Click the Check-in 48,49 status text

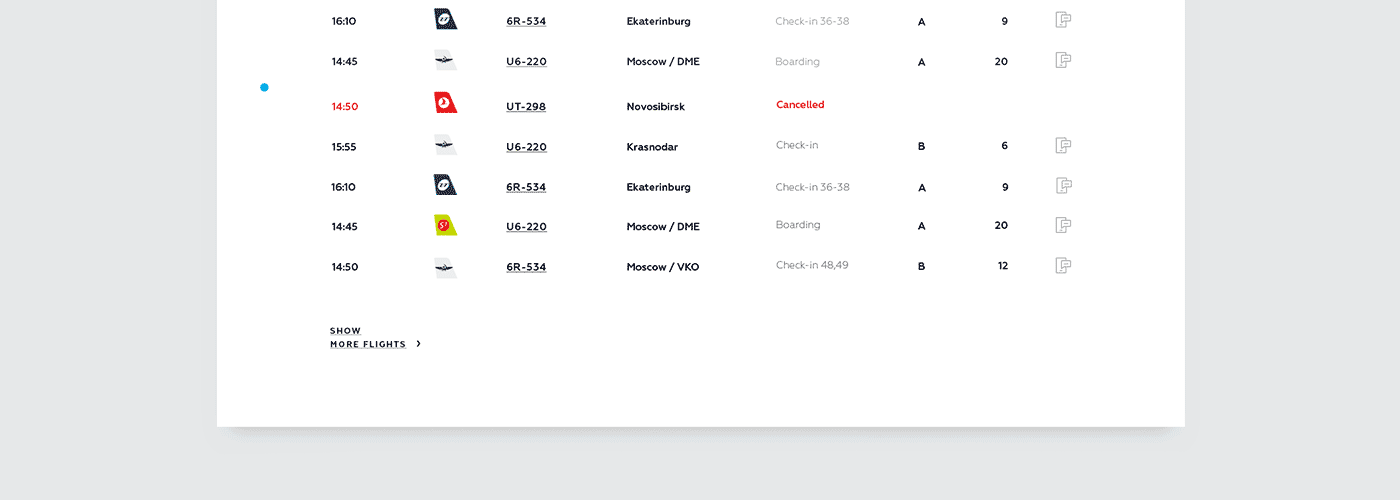tap(812, 265)
